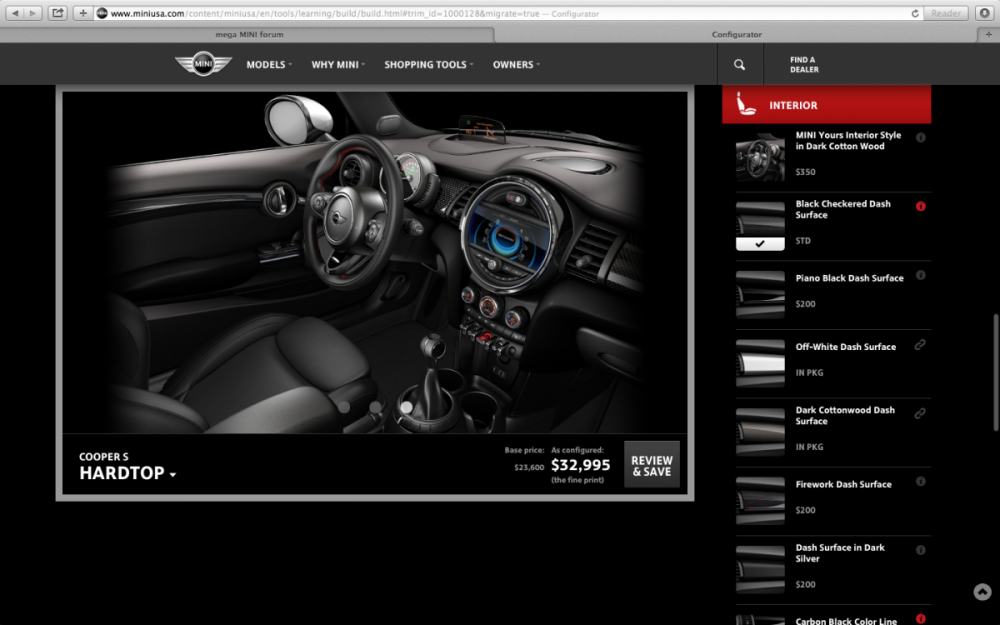Go forward using the browser forward arrow
The image size is (1000, 625).
point(33,13)
